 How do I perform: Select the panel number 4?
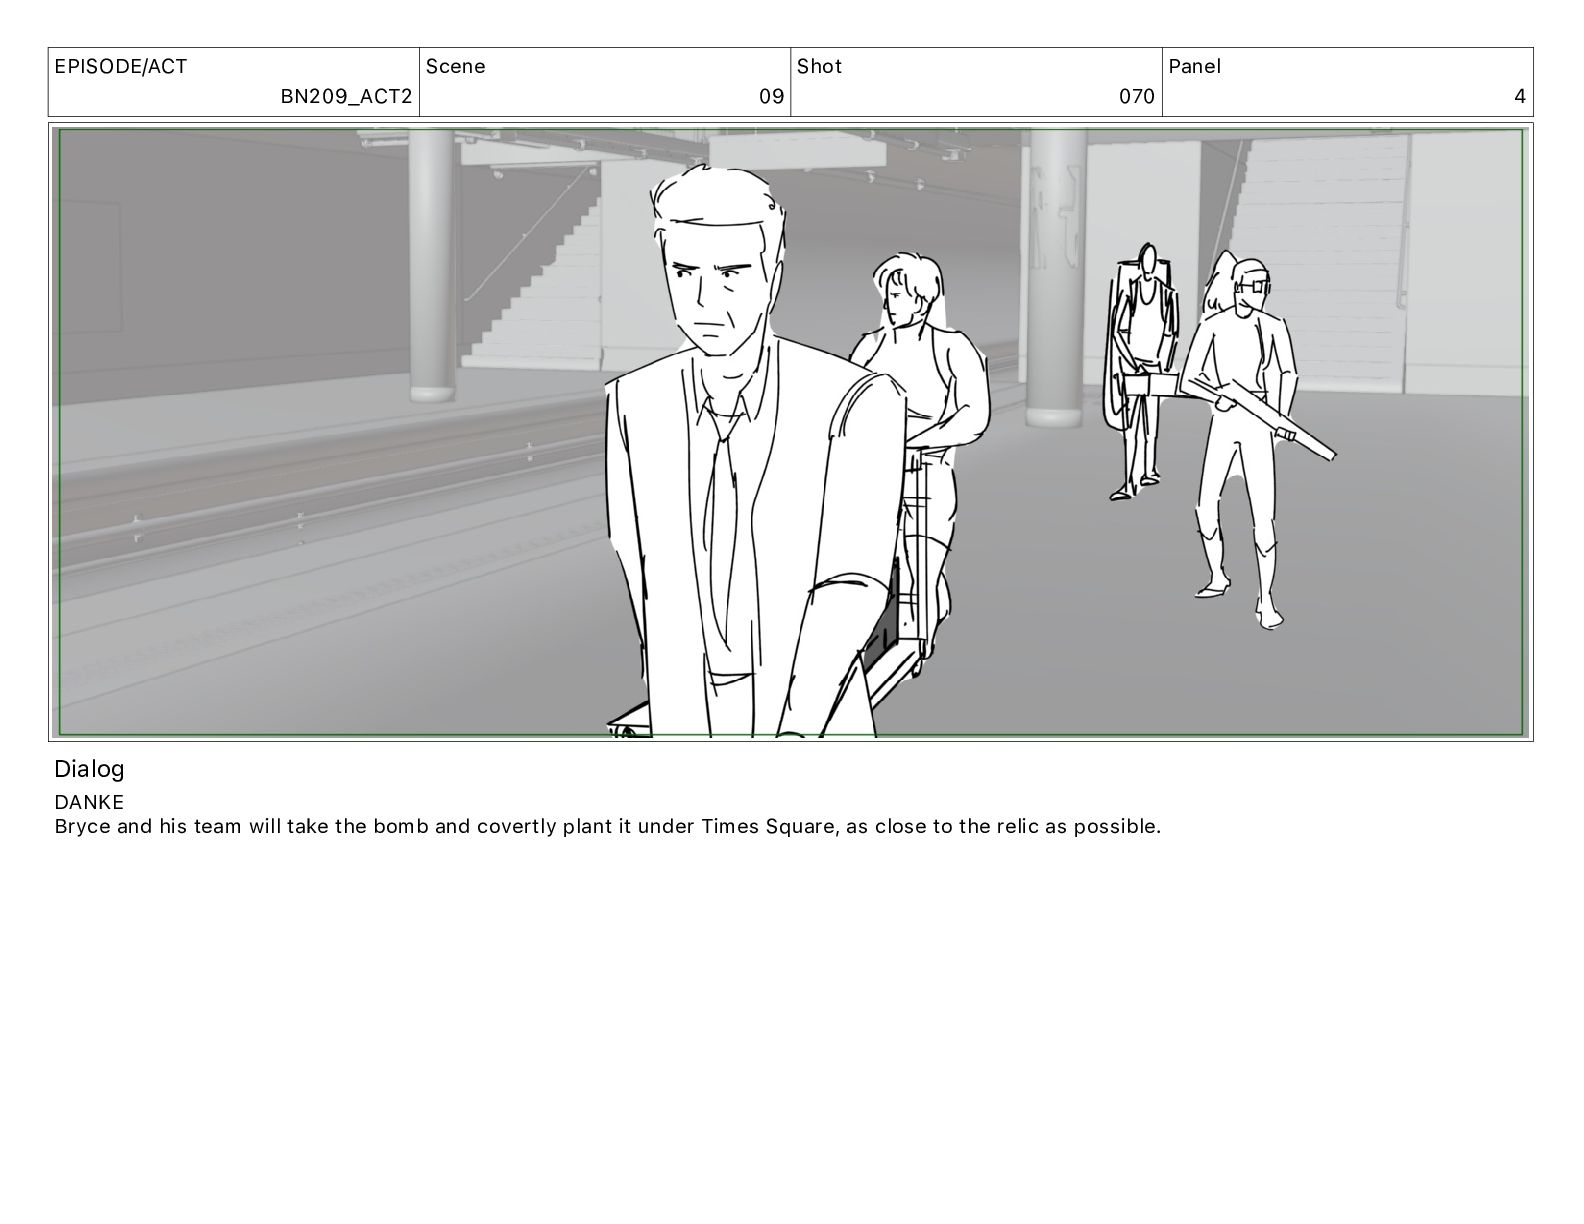click(x=1520, y=97)
